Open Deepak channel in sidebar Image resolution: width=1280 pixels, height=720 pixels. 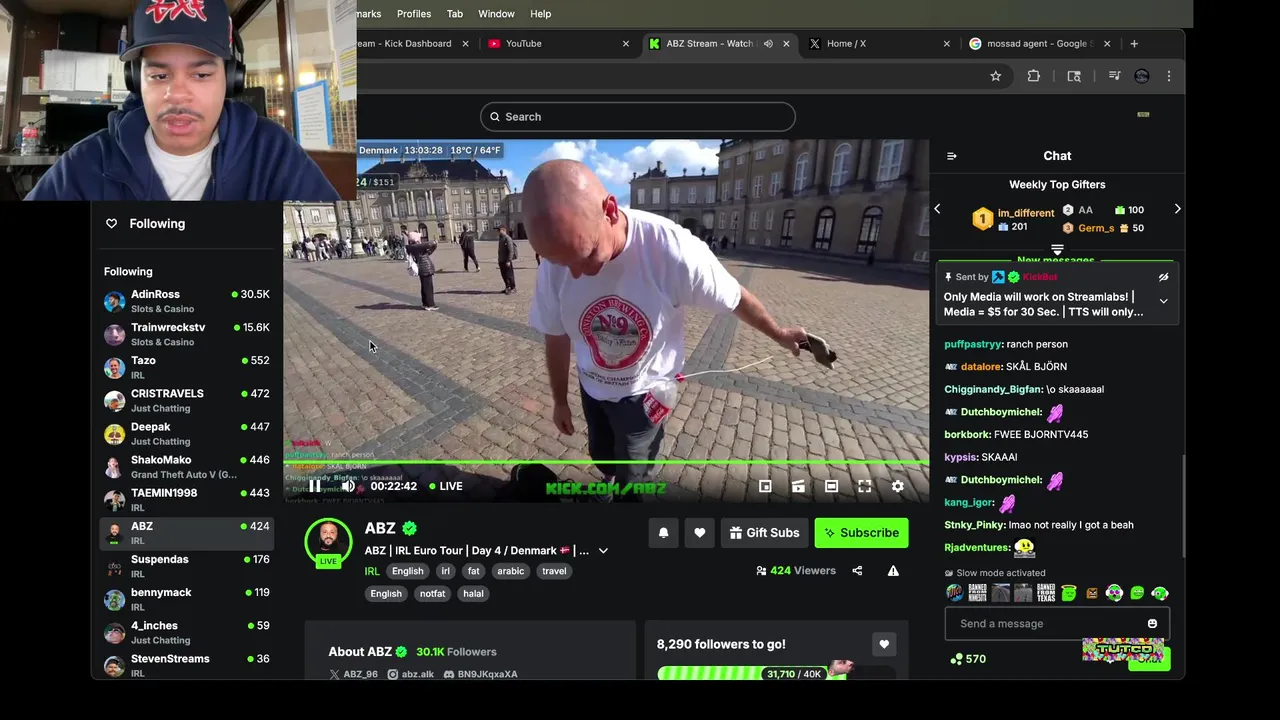pyautogui.click(x=187, y=433)
